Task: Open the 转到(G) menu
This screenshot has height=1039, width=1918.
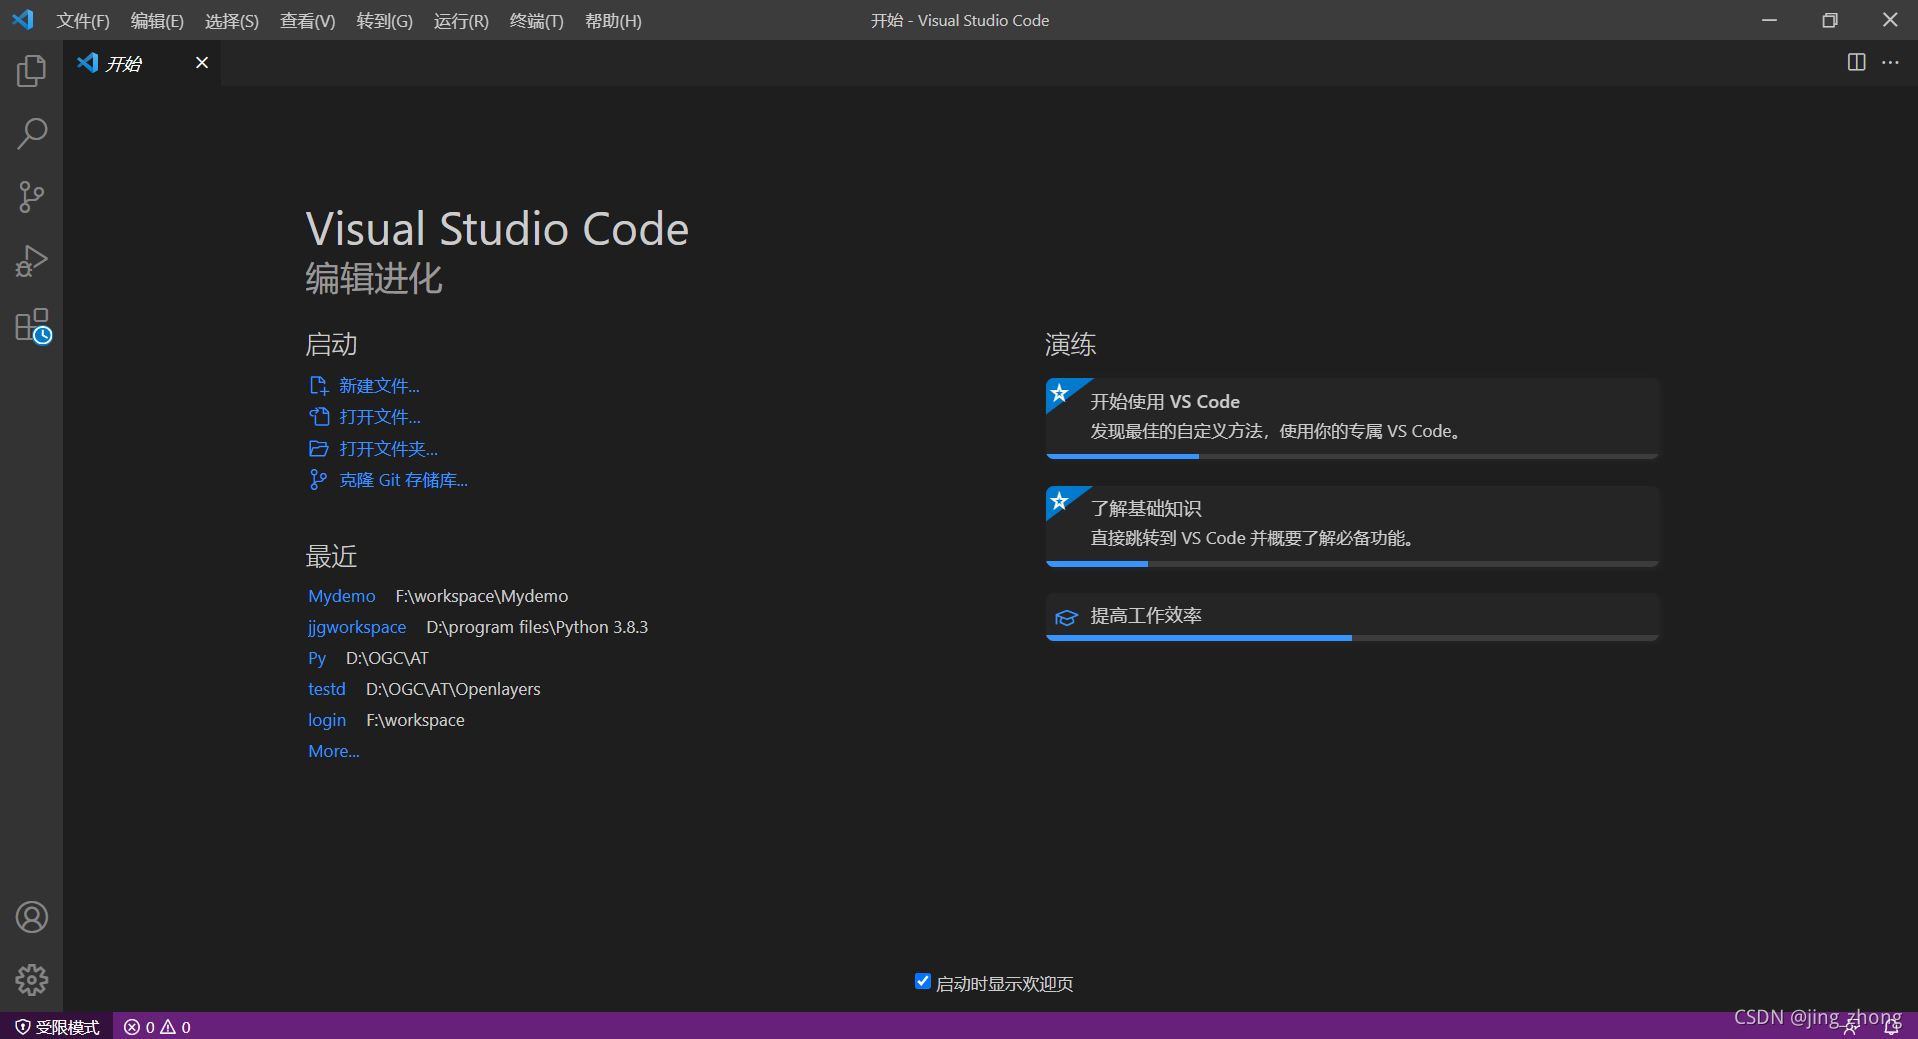Action: (x=385, y=21)
